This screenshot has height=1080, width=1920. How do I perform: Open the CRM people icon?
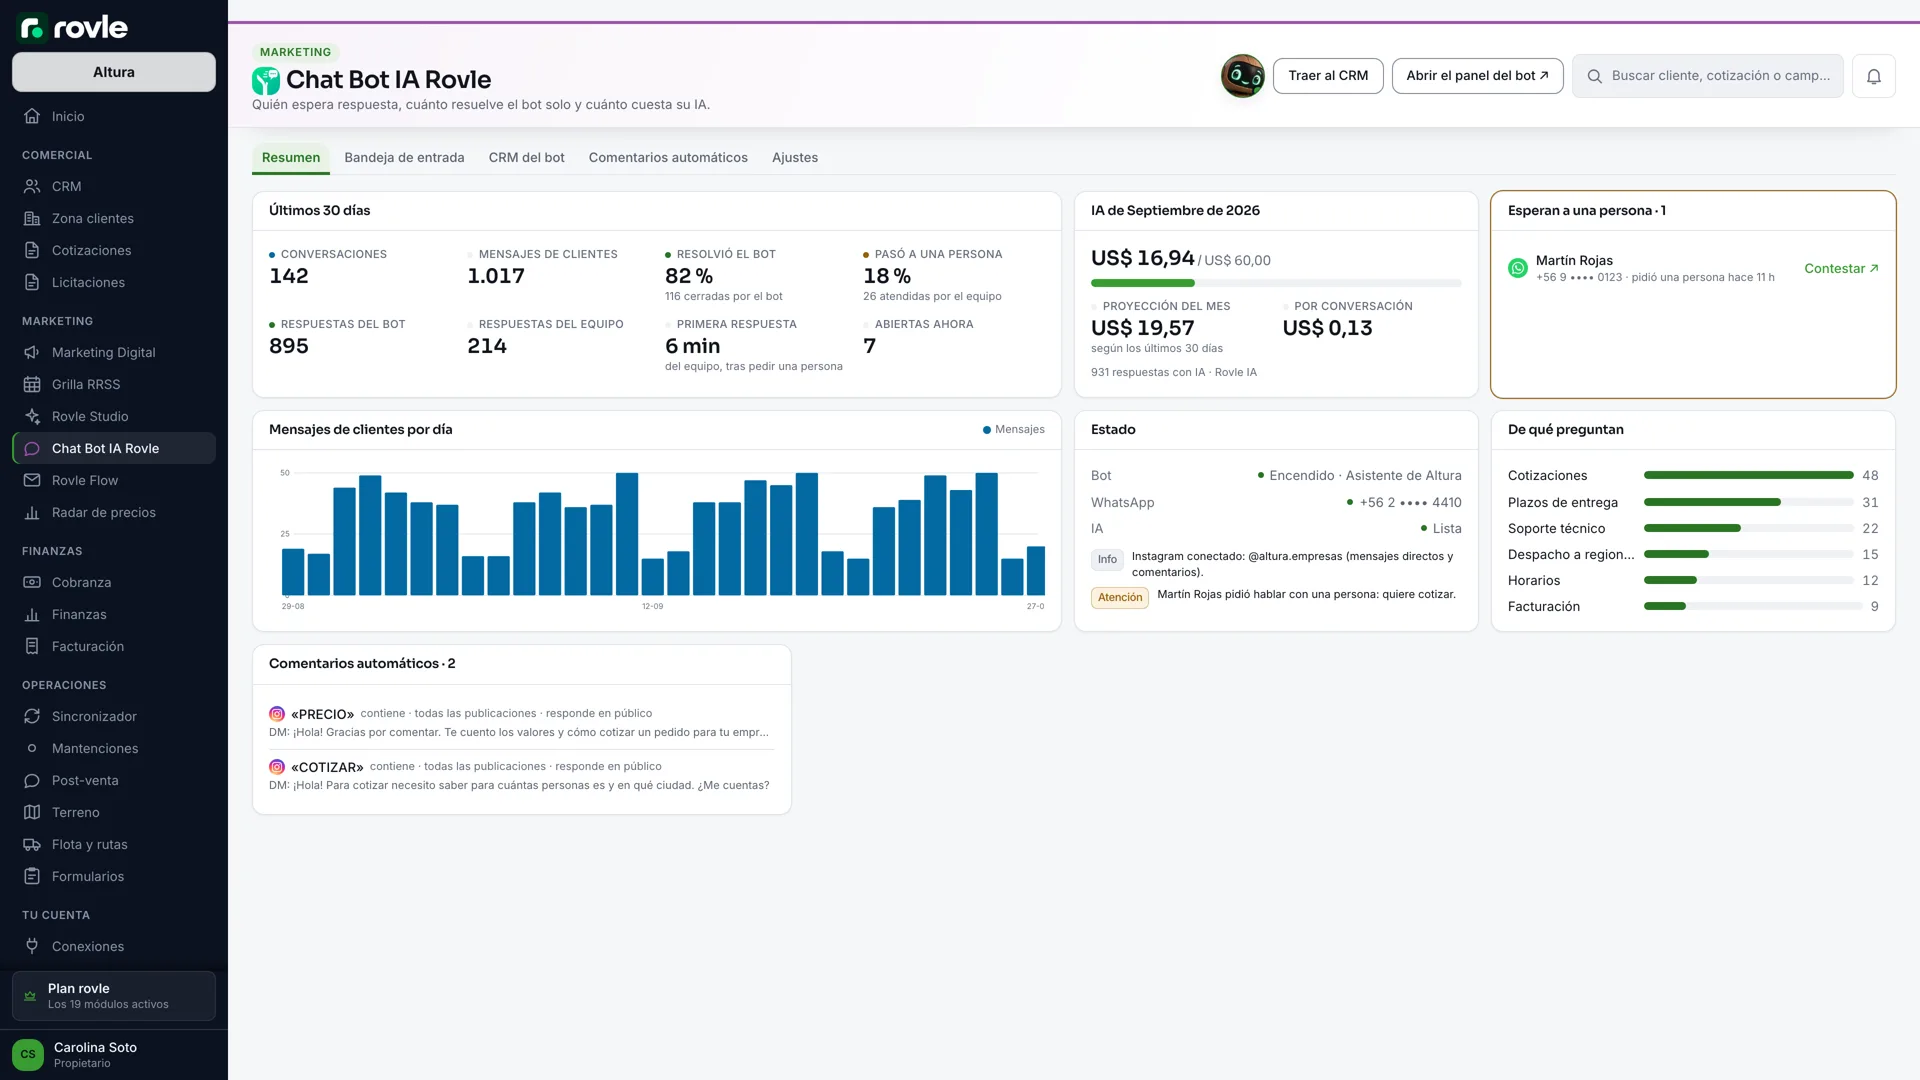coord(32,186)
